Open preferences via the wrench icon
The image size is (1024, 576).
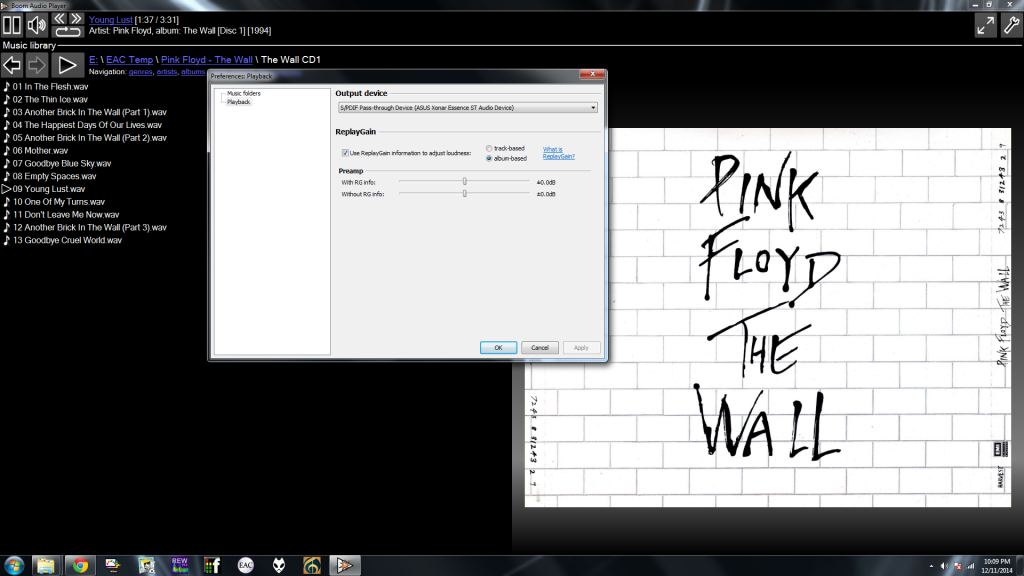coord(1010,26)
